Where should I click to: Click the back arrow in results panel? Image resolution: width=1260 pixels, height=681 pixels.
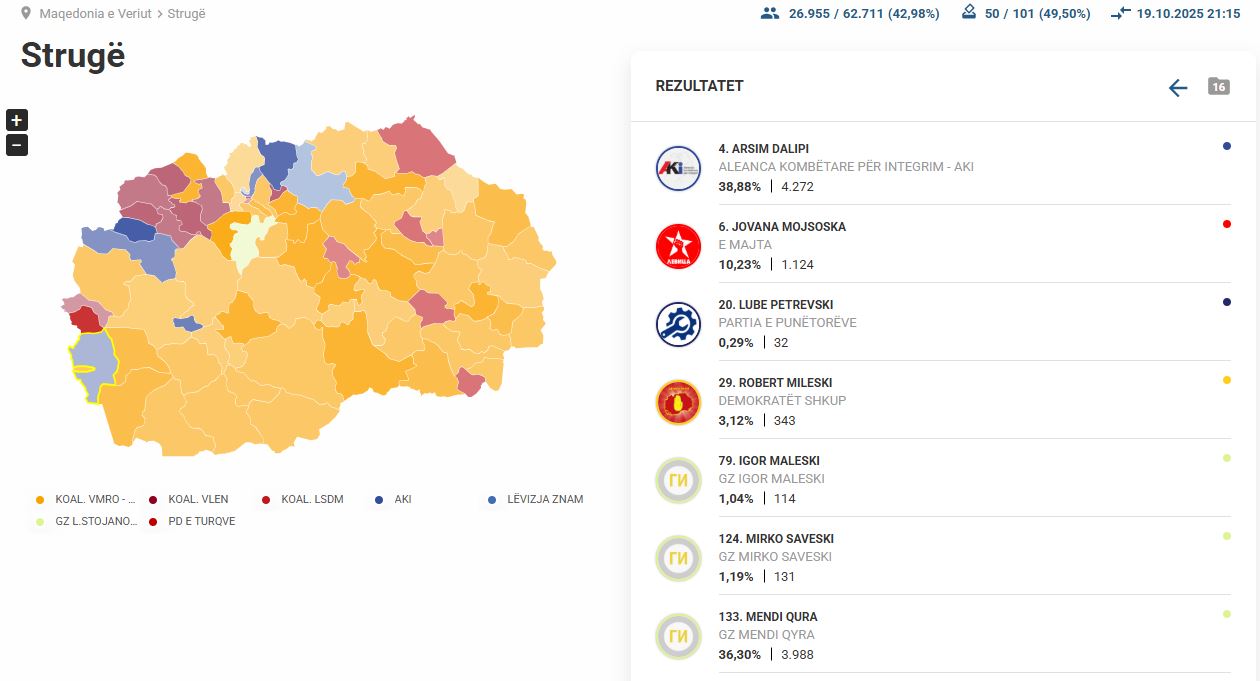tap(1178, 88)
